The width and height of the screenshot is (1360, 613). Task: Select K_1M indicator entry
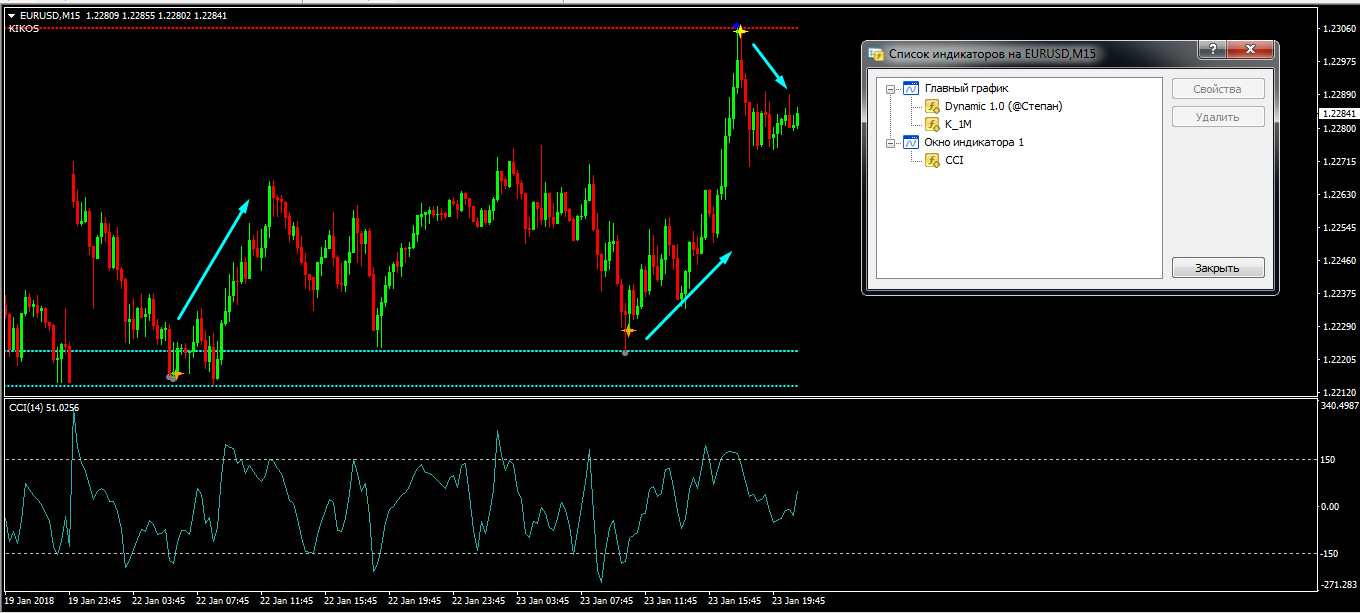point(958,124)
